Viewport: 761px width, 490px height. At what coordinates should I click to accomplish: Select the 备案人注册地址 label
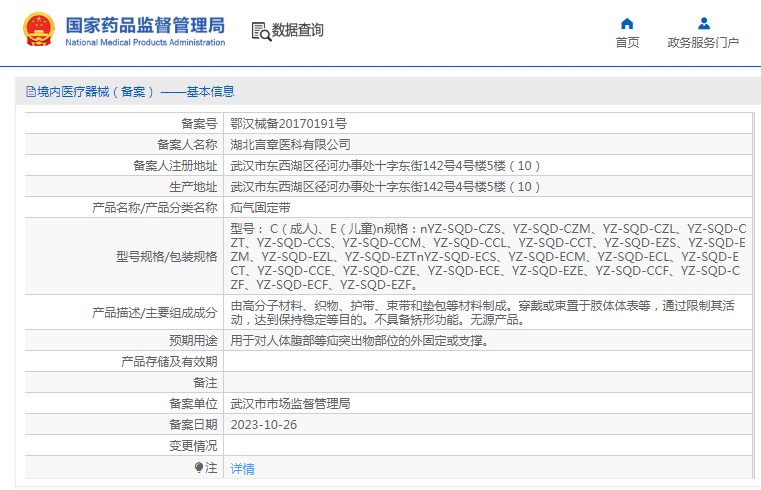[x=175, y=166]
